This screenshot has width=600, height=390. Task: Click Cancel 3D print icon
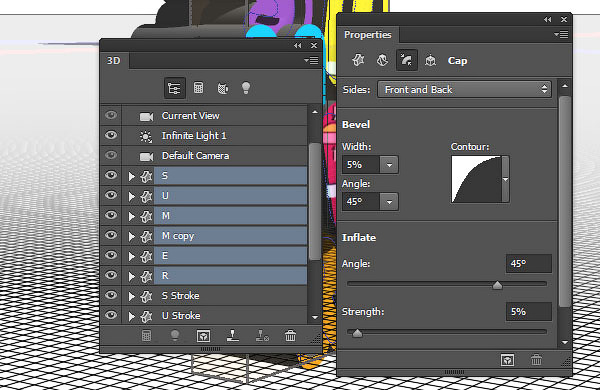pos(262,336)
